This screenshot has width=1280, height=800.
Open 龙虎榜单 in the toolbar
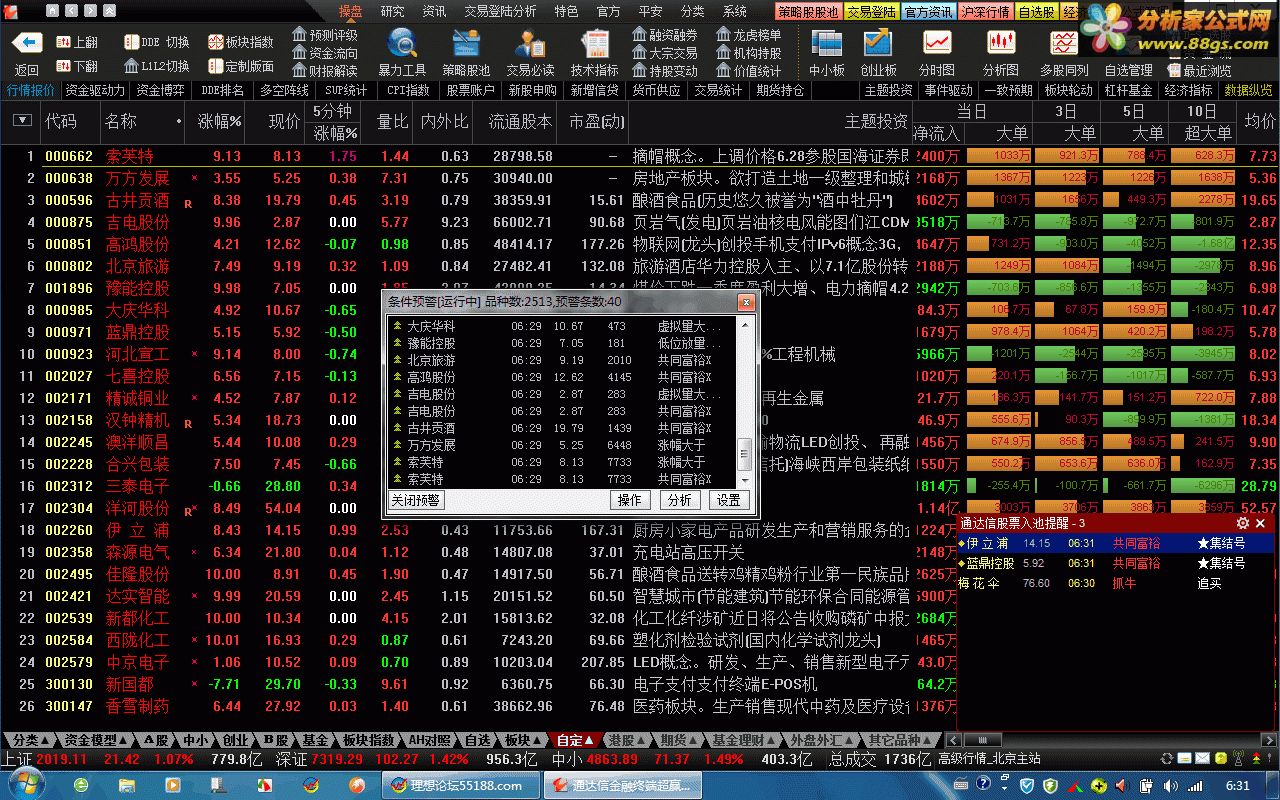[x=749, y=35]
